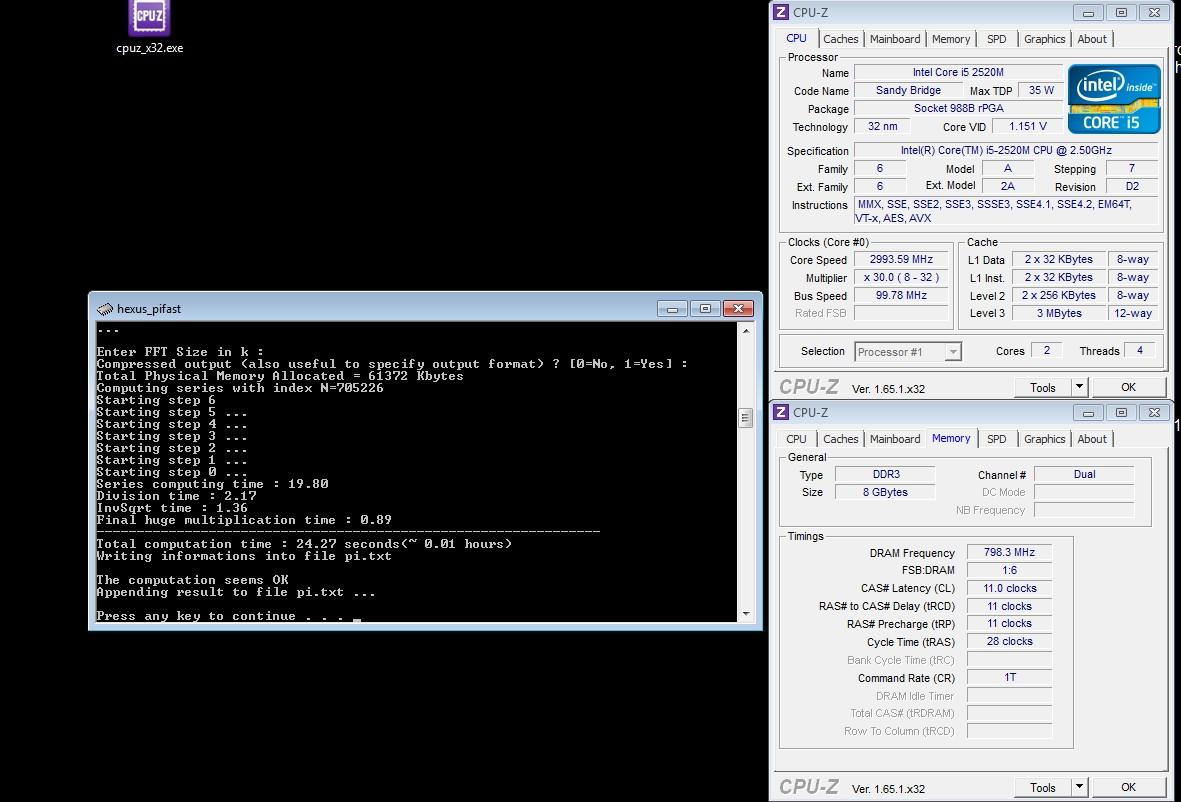Open the cpuz_x32.exe desktop icon

(149, 28)
